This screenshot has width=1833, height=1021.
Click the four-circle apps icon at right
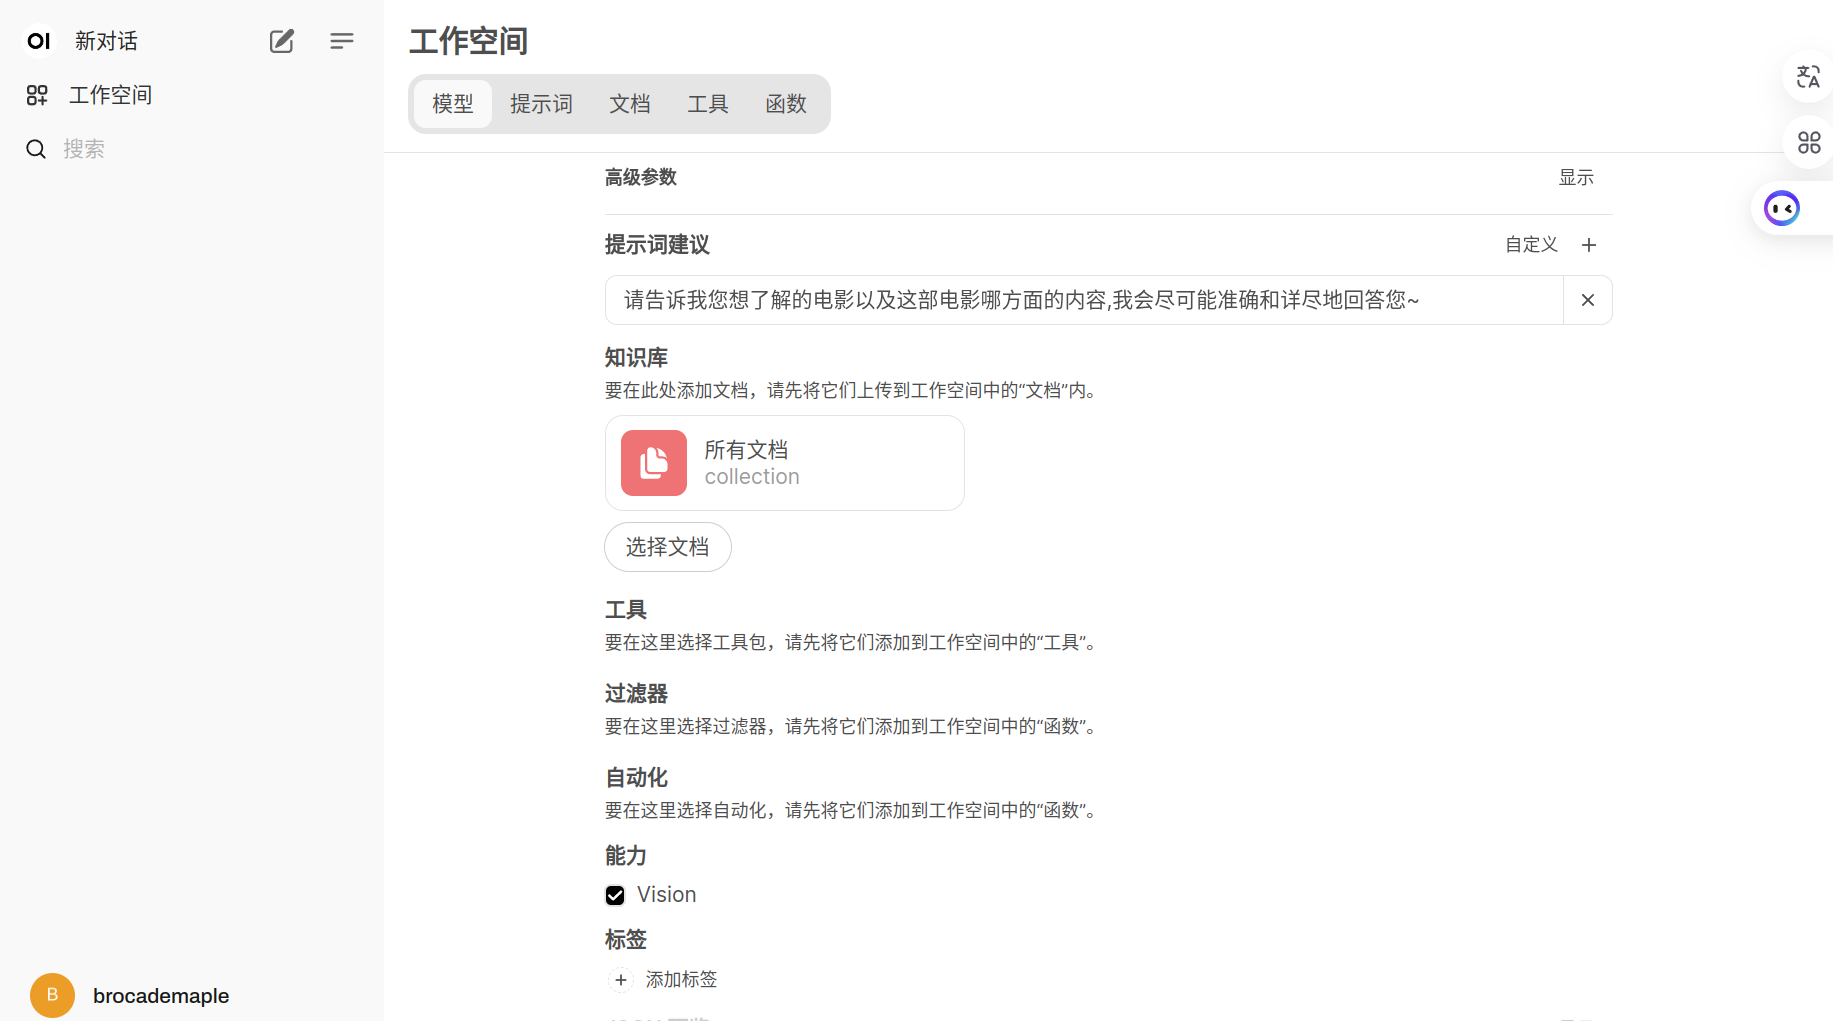coord(1808,143)
